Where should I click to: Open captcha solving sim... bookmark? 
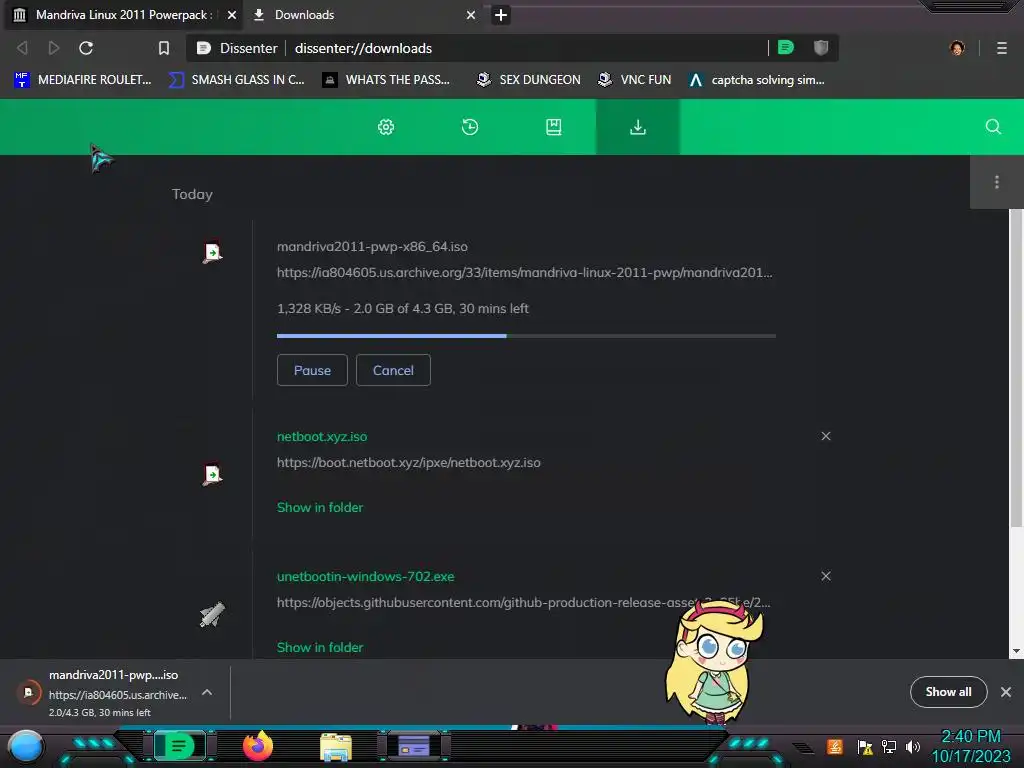(x=757, y=80)
